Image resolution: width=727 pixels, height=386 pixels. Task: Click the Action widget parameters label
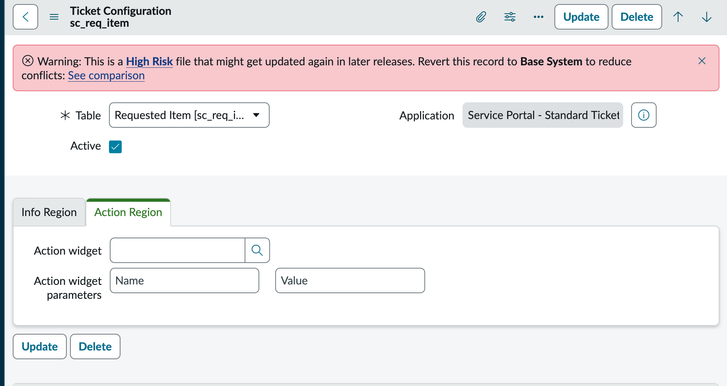[x=68, y=288]
